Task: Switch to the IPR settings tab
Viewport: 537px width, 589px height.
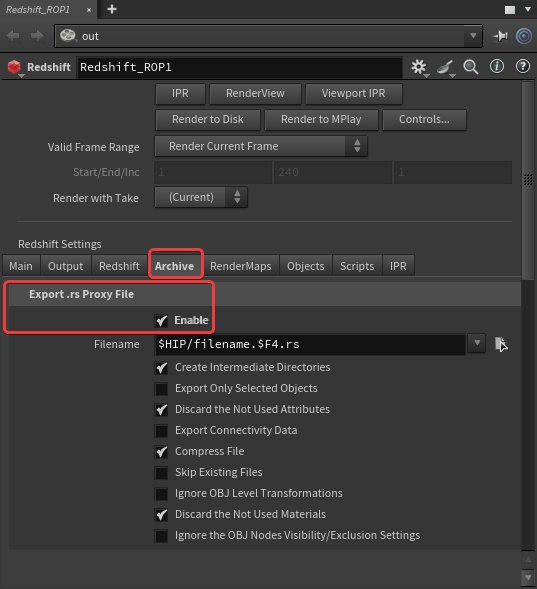Action: coord(398,266)
